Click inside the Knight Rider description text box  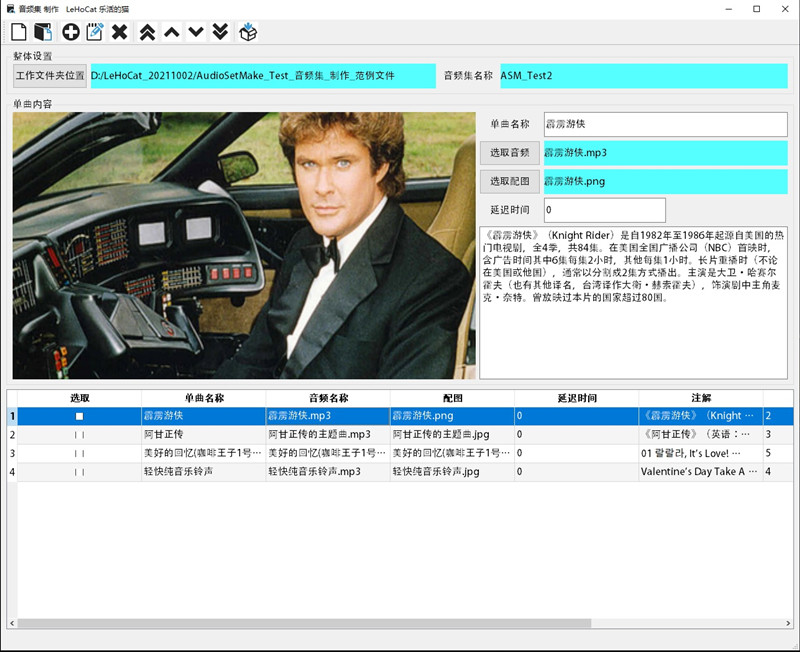pos(633,303)
